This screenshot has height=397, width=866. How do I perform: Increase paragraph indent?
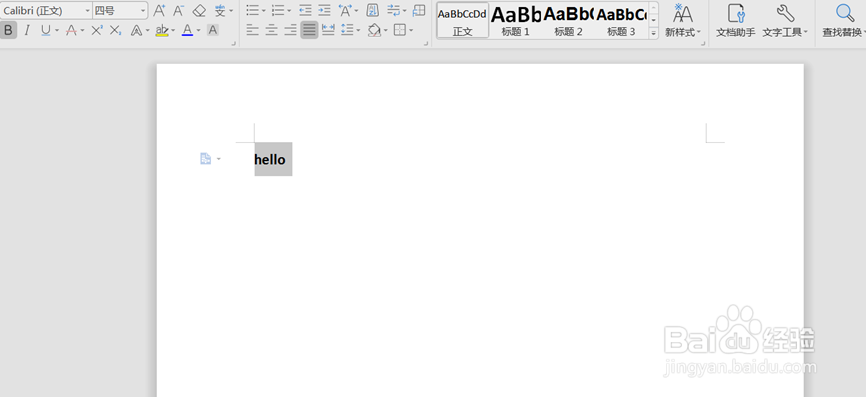(324, 10)
